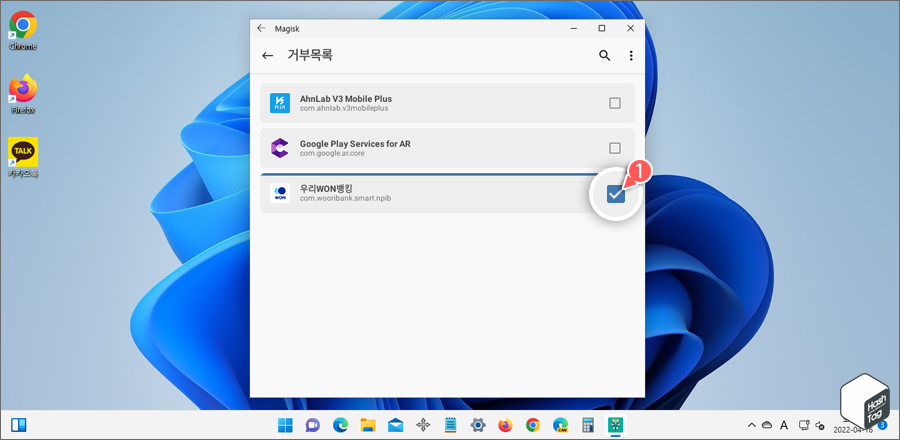Viewport: 900px width, 440px height.
Task: Maximize the Magisk window
Action: tap(602, 28)
